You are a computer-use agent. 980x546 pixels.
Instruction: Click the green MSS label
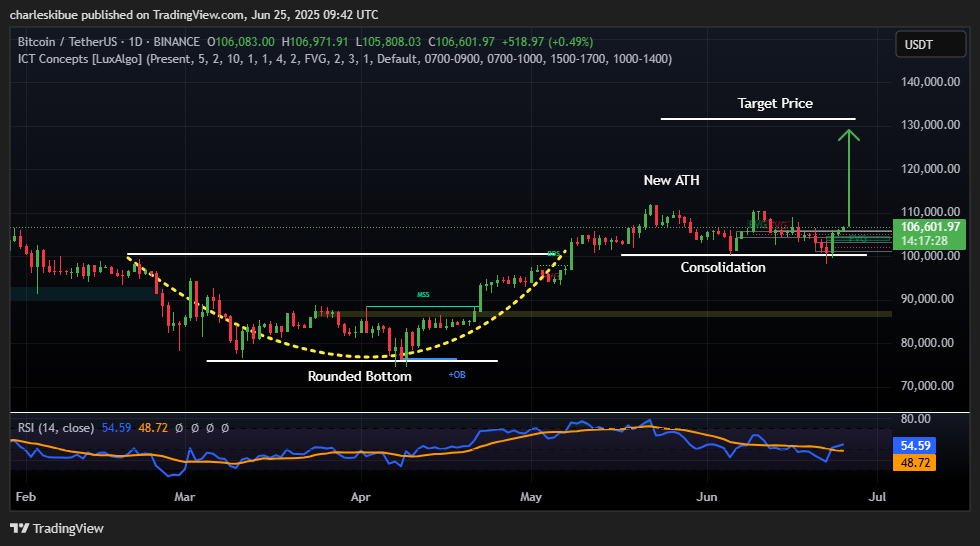coord(423,295)
